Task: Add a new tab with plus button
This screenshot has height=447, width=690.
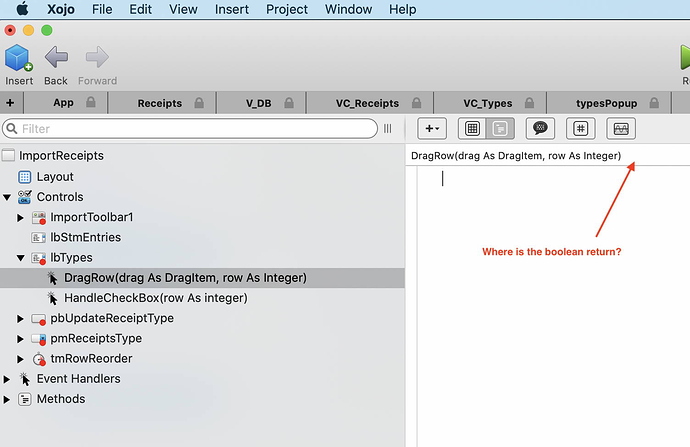Action: [x=10, y=103]
